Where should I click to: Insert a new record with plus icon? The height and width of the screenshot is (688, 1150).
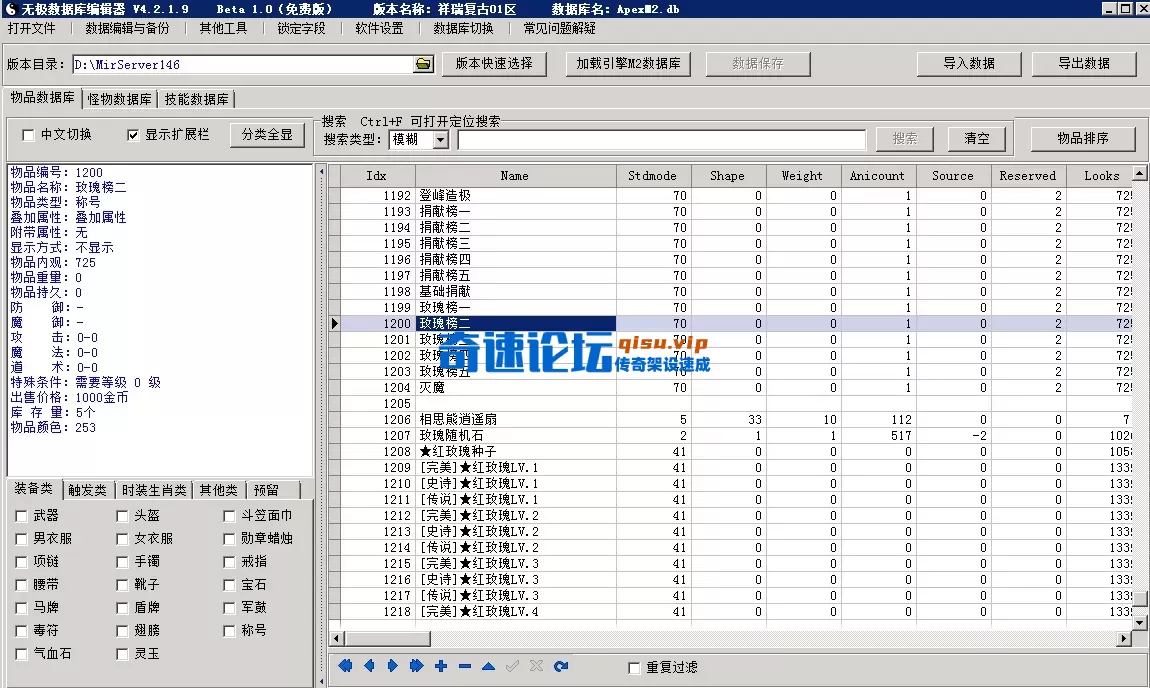(x=441, y=666)
